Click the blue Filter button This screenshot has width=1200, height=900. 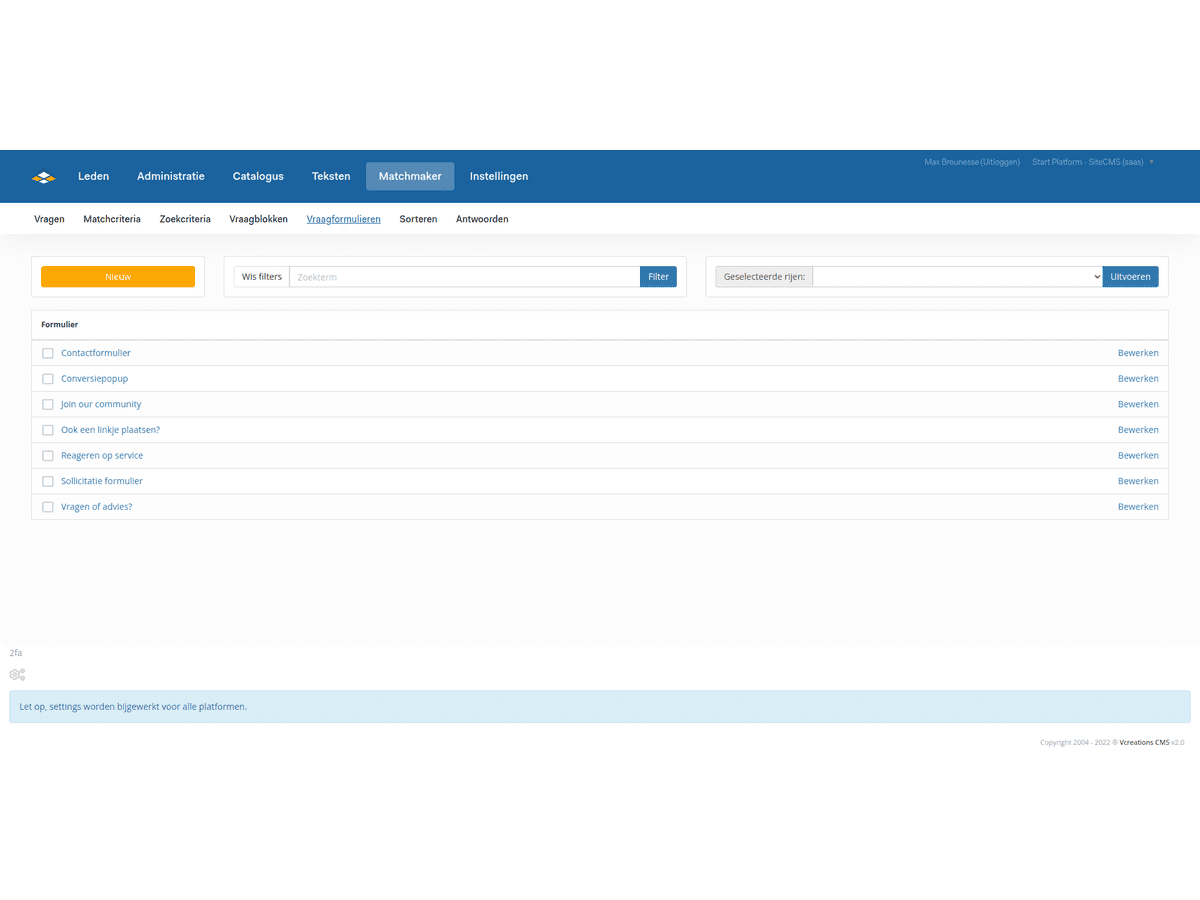(658, 277)
